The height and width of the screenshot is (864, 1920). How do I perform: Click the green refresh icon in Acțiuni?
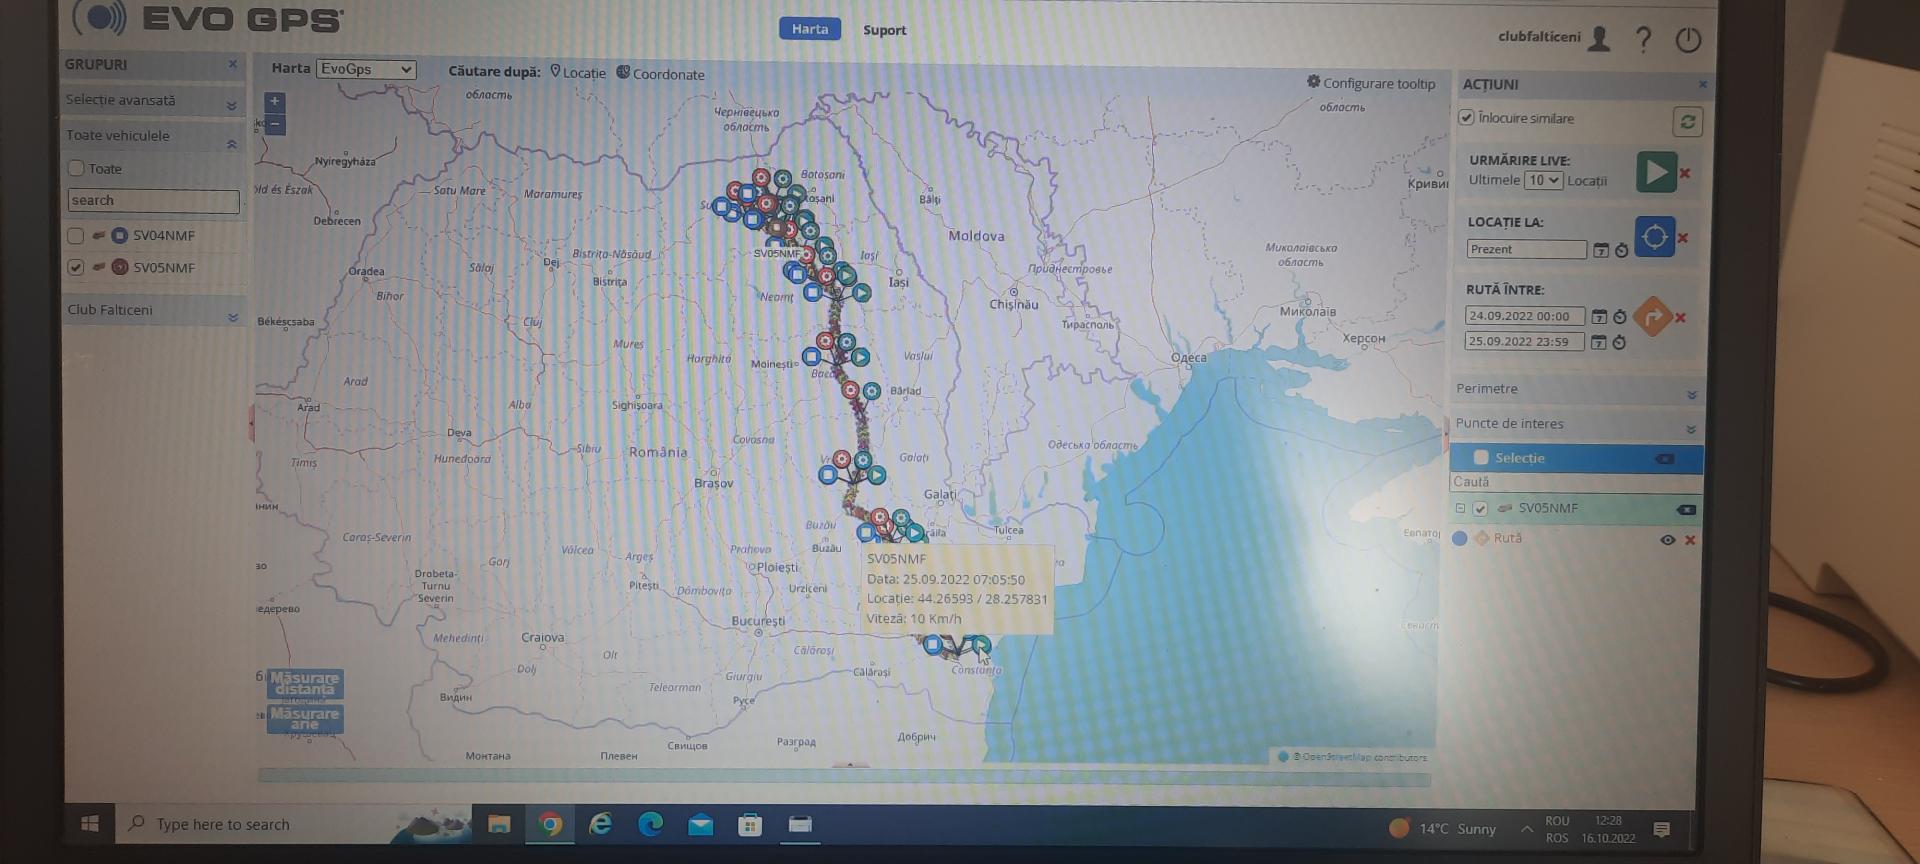(x=1687, y=121)
